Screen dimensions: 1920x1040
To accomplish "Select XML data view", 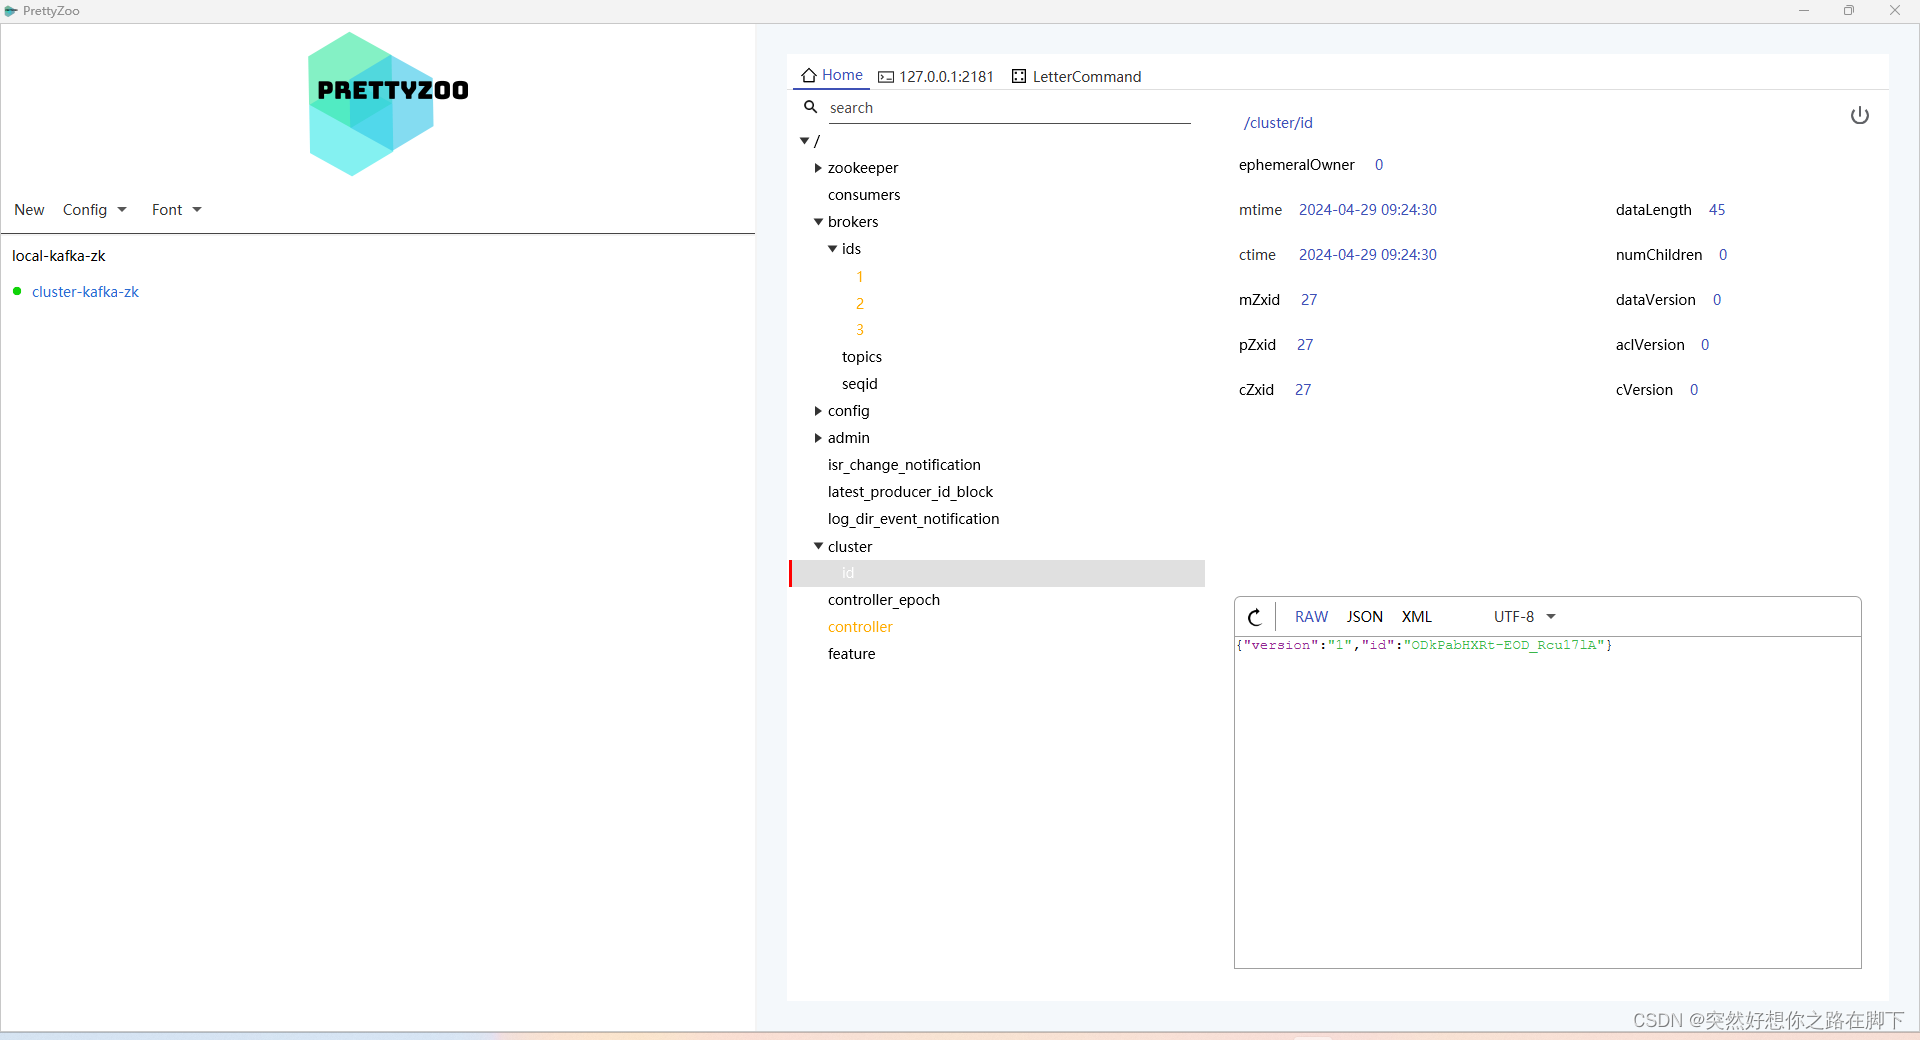I will 1417,617.
